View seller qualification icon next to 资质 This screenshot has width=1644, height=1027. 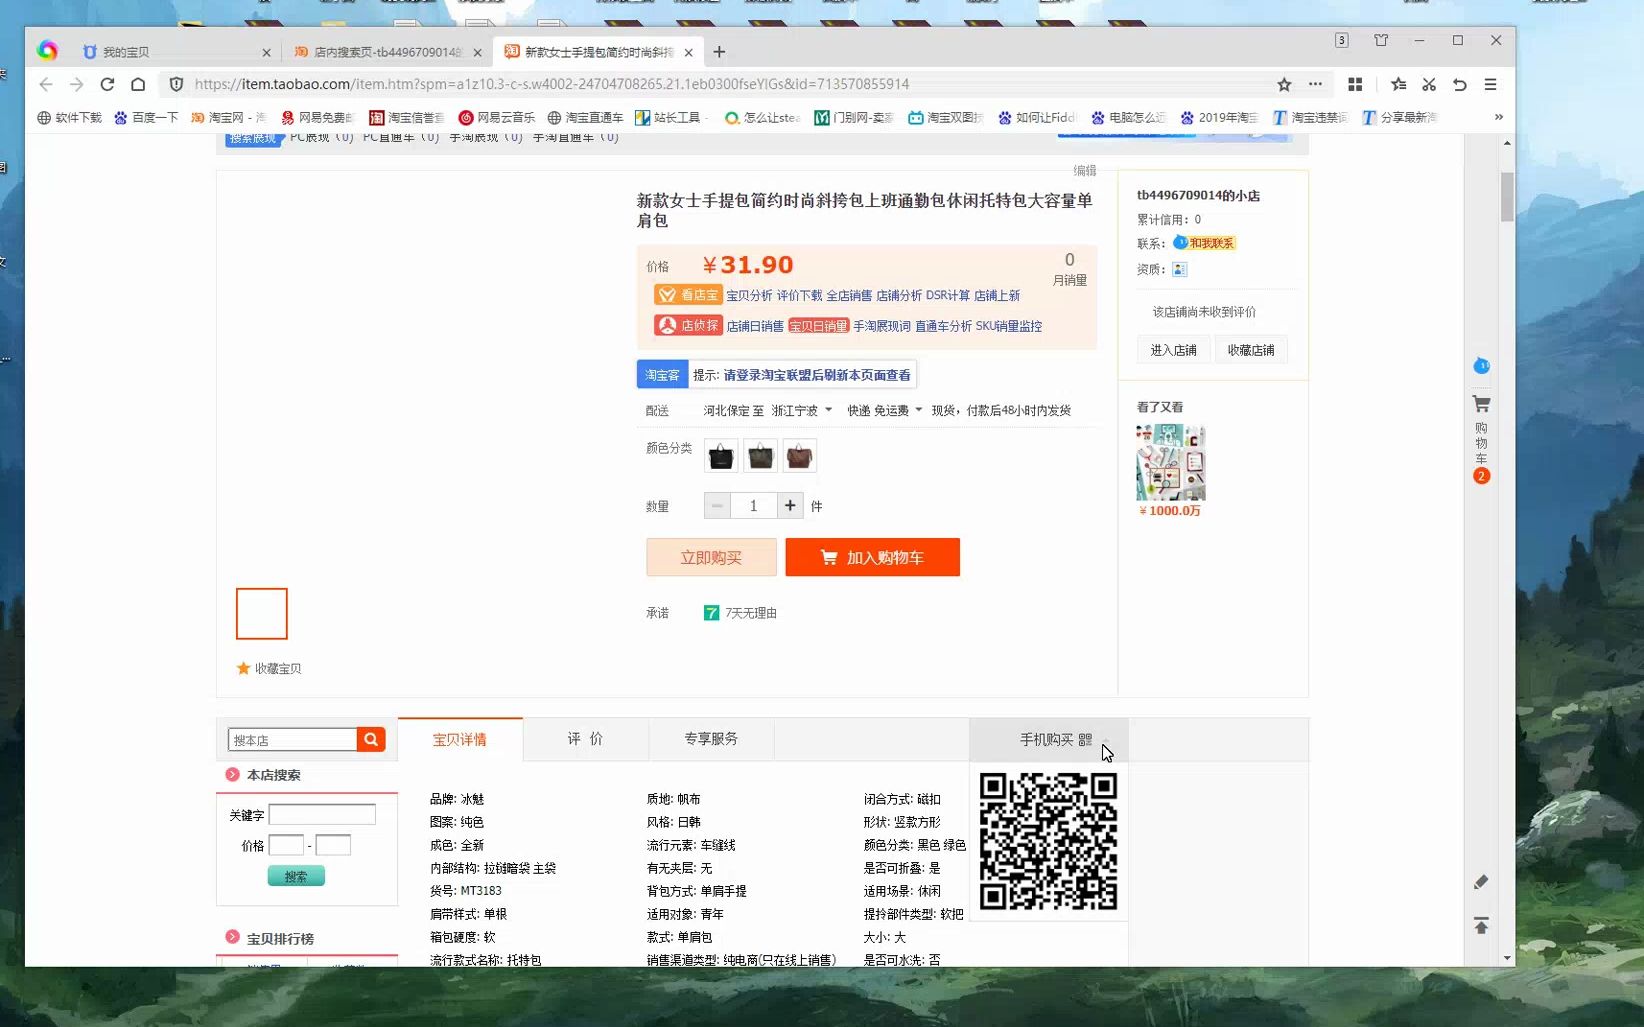pos(1180,269)
